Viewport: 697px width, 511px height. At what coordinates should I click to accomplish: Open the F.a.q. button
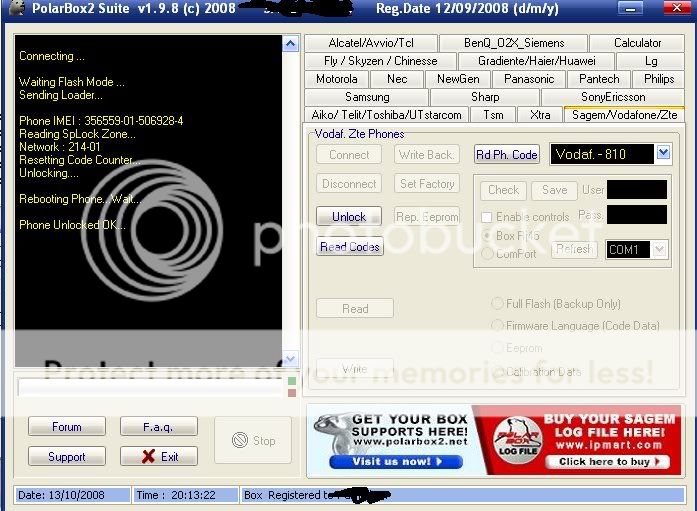[x=159, y=427]
